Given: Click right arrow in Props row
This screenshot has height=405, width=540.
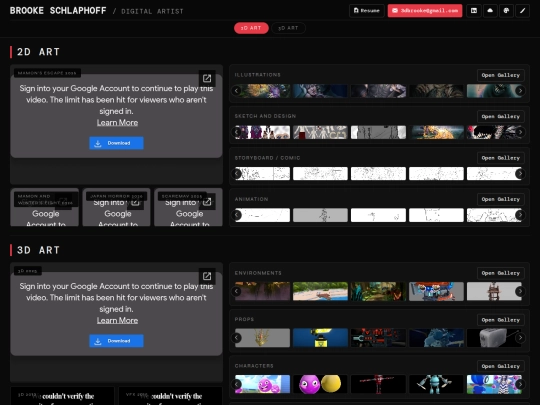Looking at the screenshot, I should click(x=520, y=338).
